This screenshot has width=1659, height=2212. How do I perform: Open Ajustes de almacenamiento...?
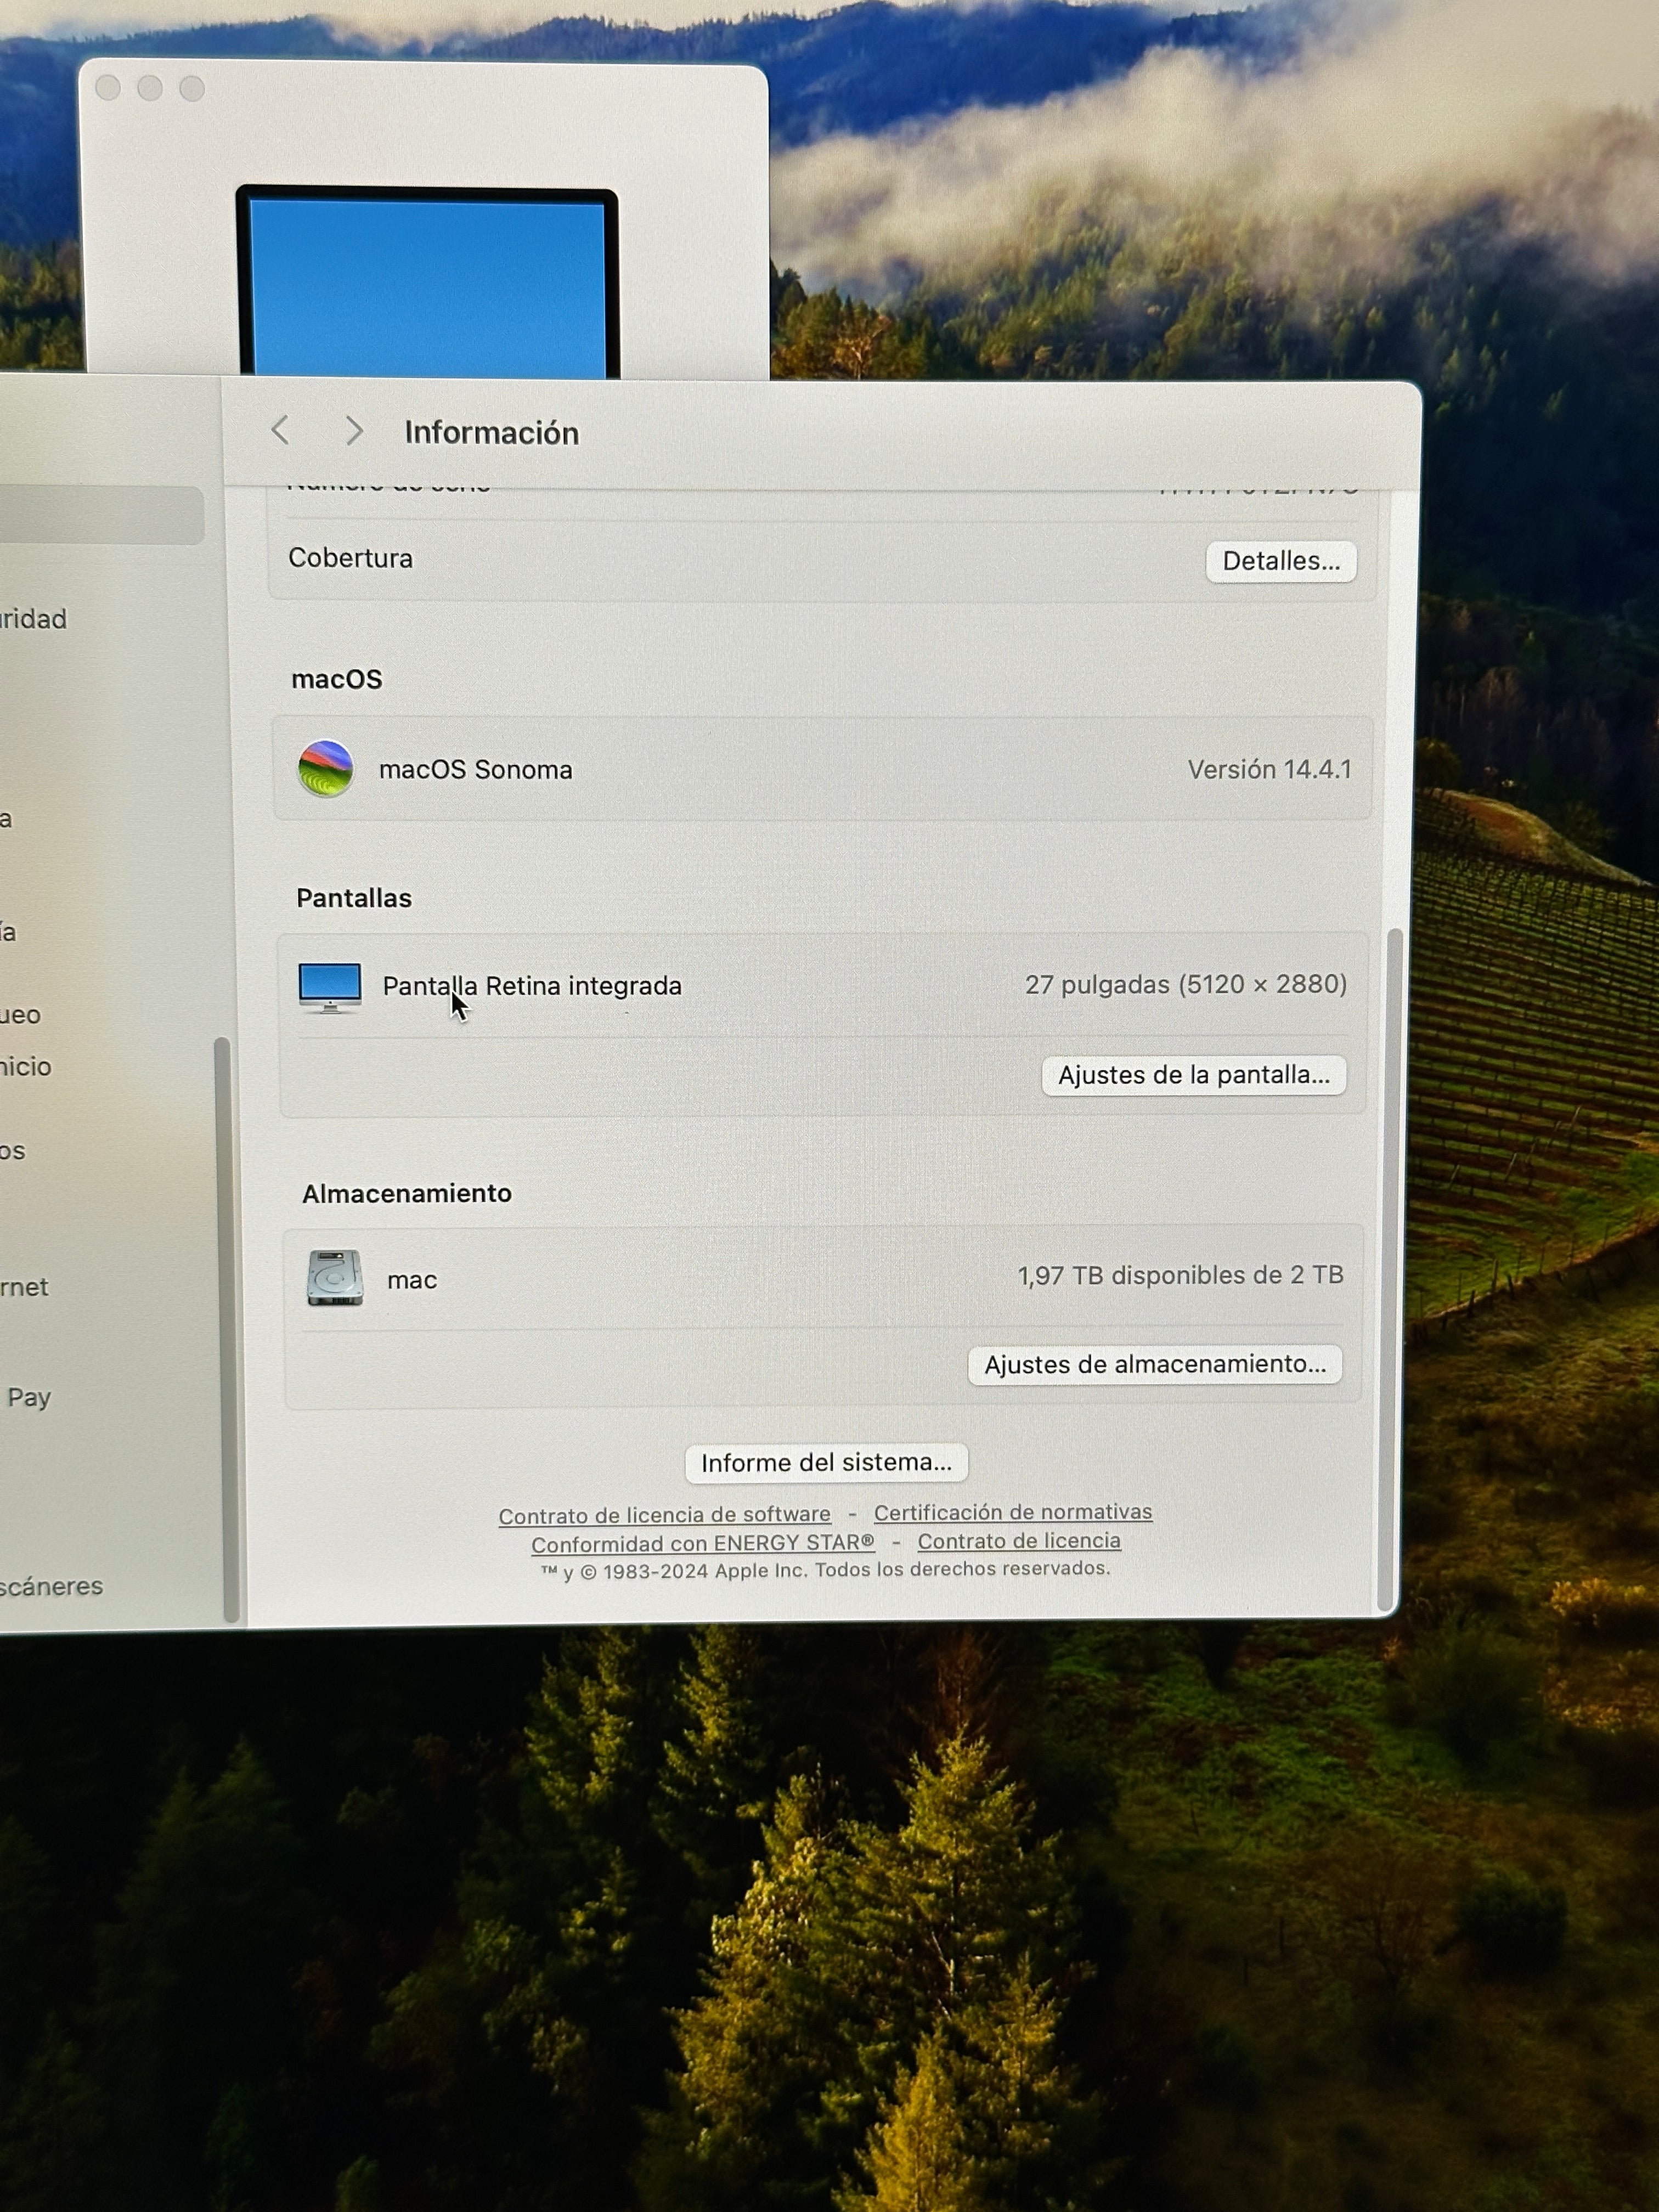[x=1155, y=1364]
